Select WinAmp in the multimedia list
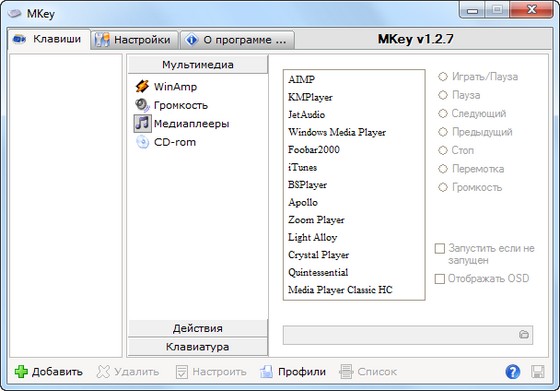This screenshot has width=560, height=391. tap(175, 86)
